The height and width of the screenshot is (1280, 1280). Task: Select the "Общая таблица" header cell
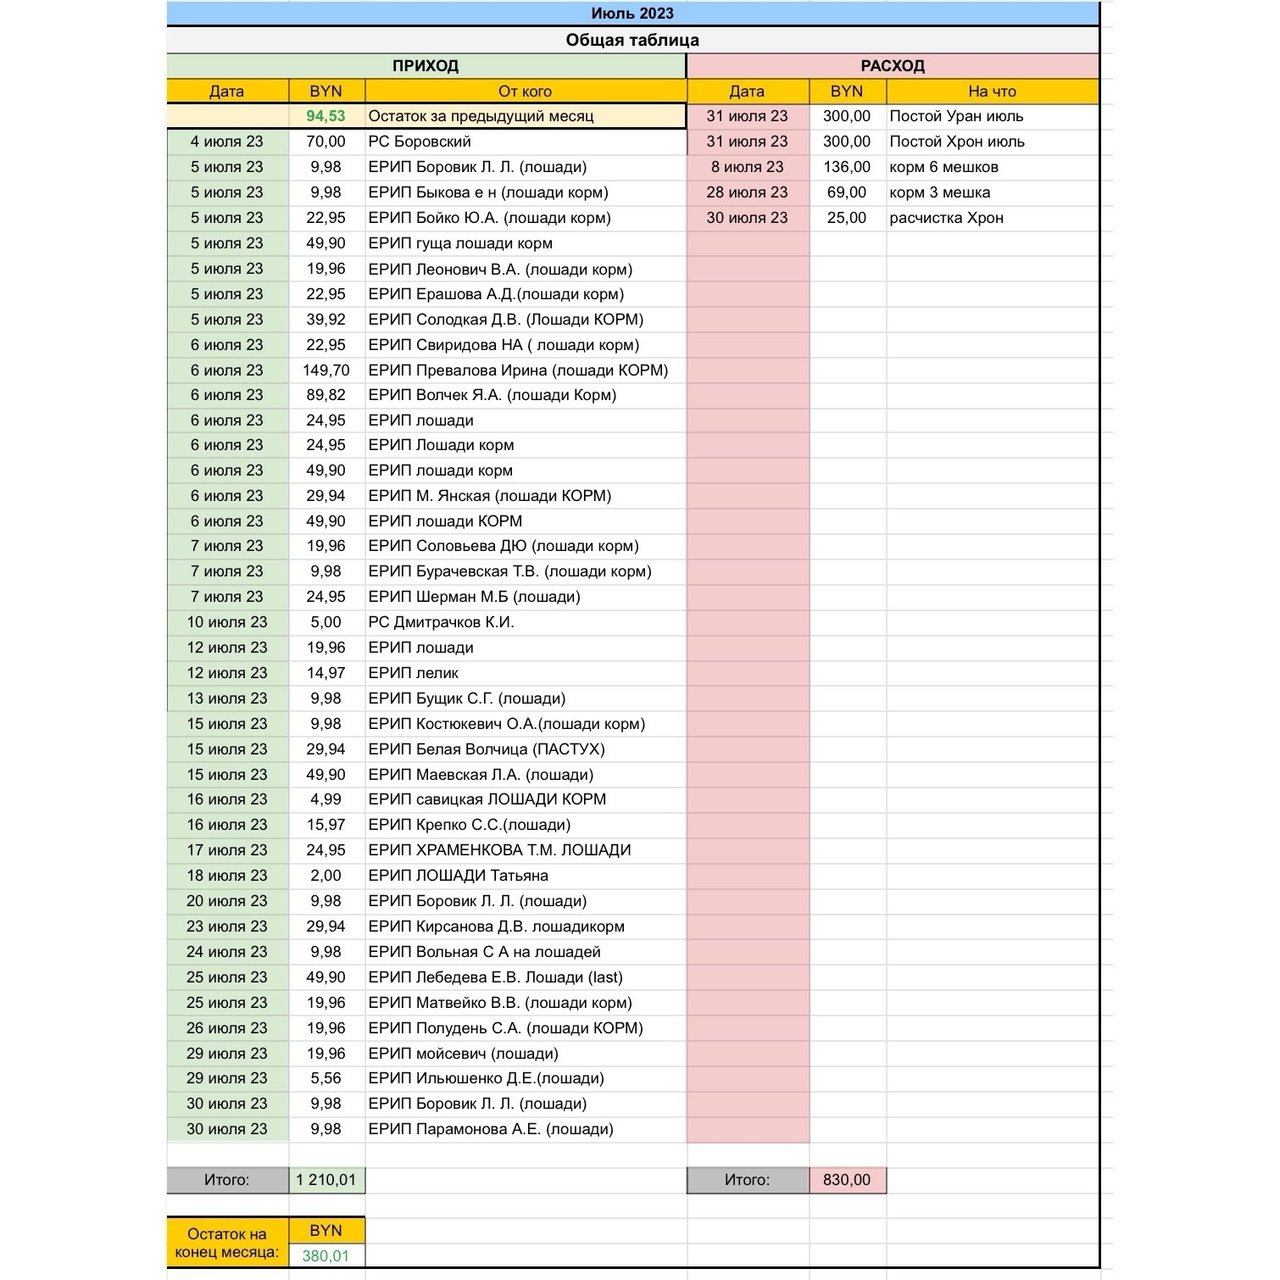[x=632, y=40]
